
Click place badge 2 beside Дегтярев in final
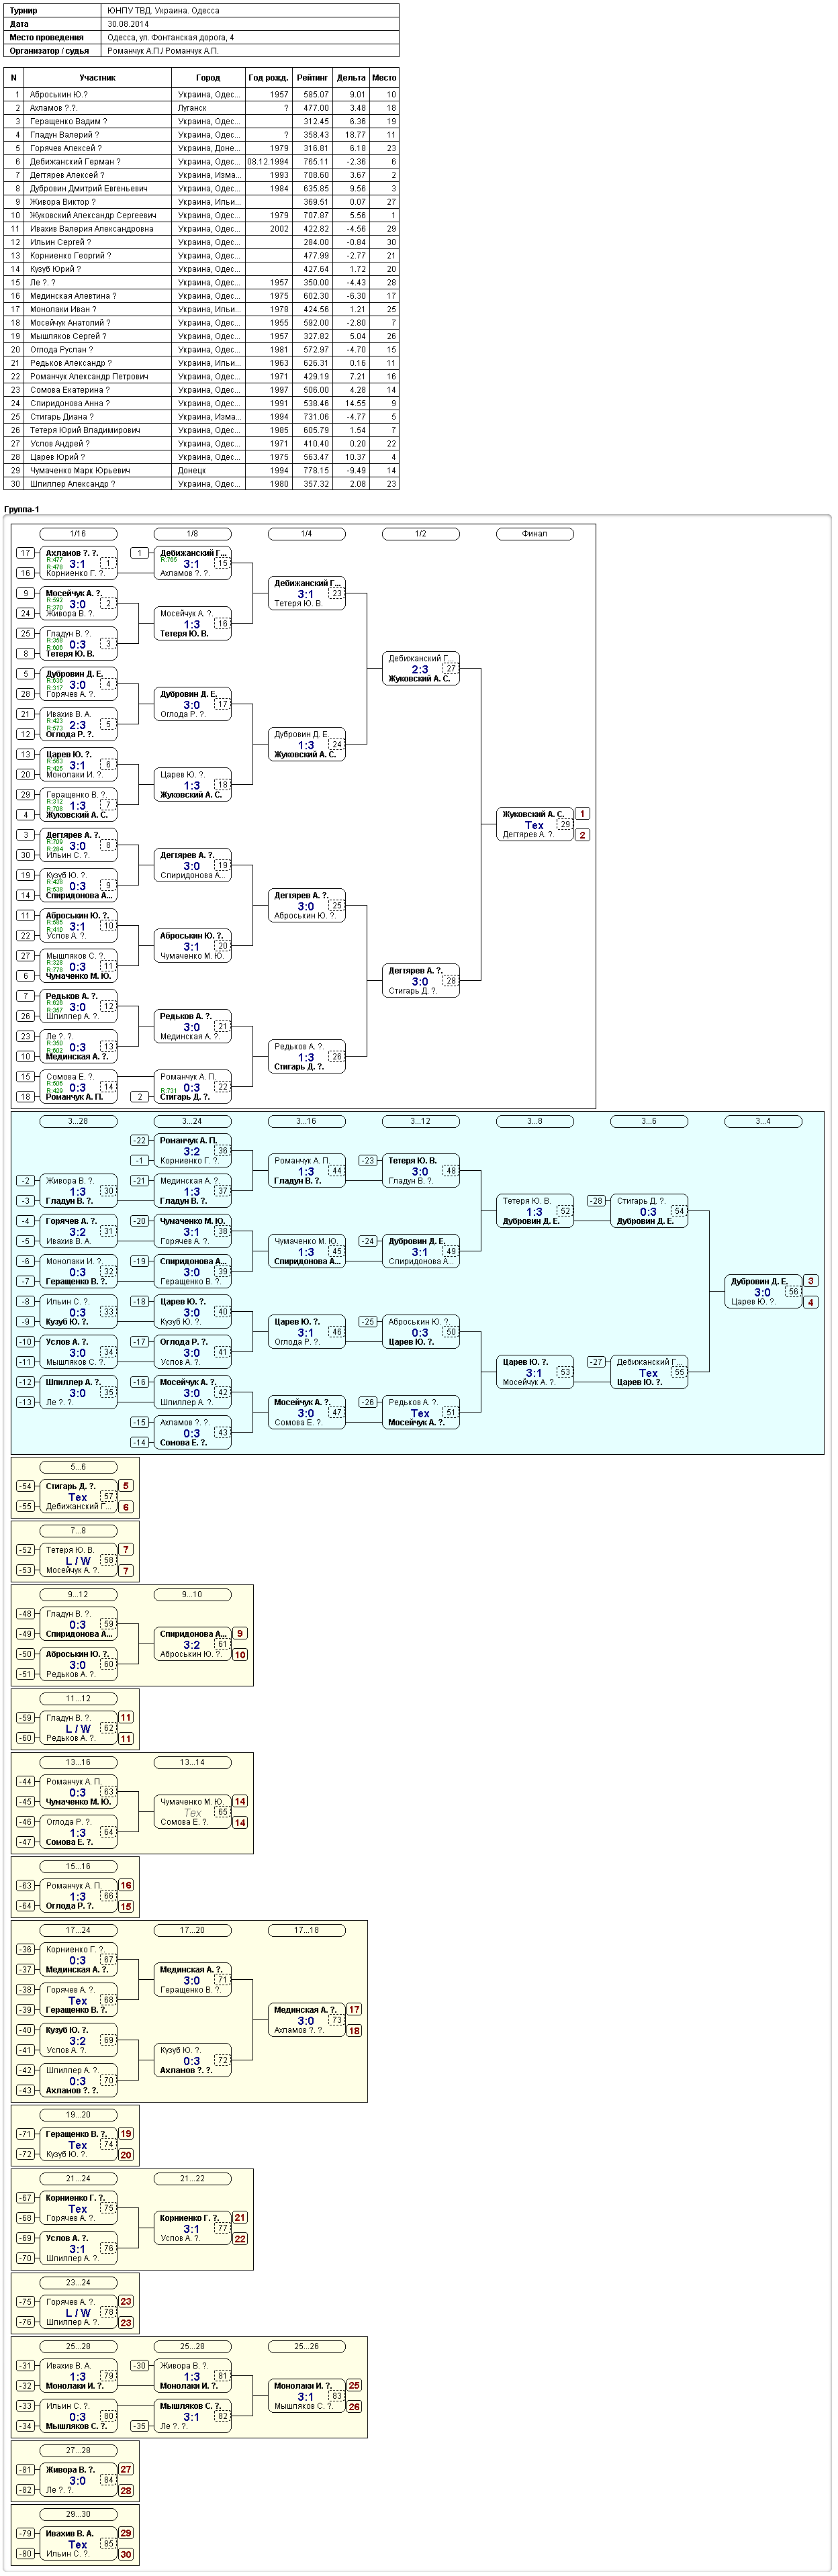(583, 835)
